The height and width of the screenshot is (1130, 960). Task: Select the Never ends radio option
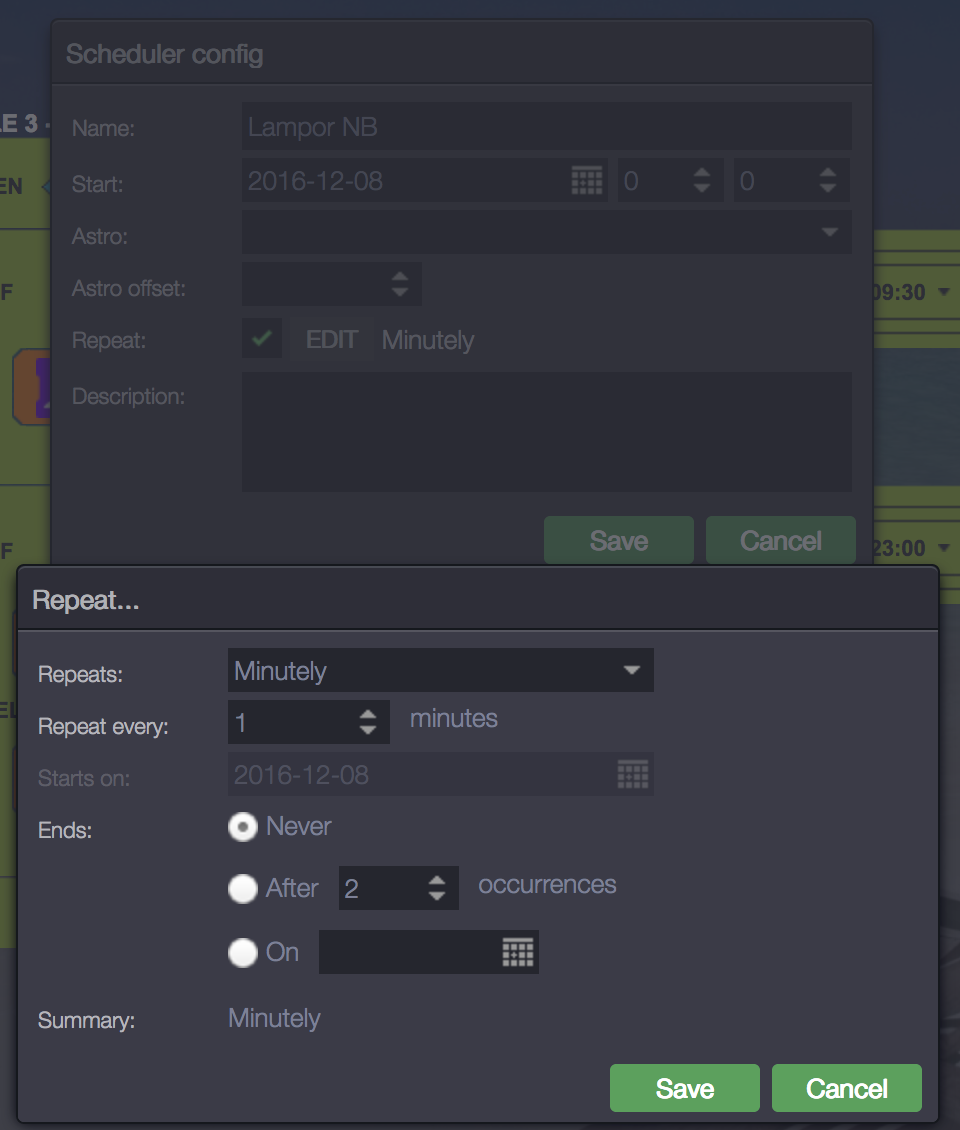pos(242,827)
